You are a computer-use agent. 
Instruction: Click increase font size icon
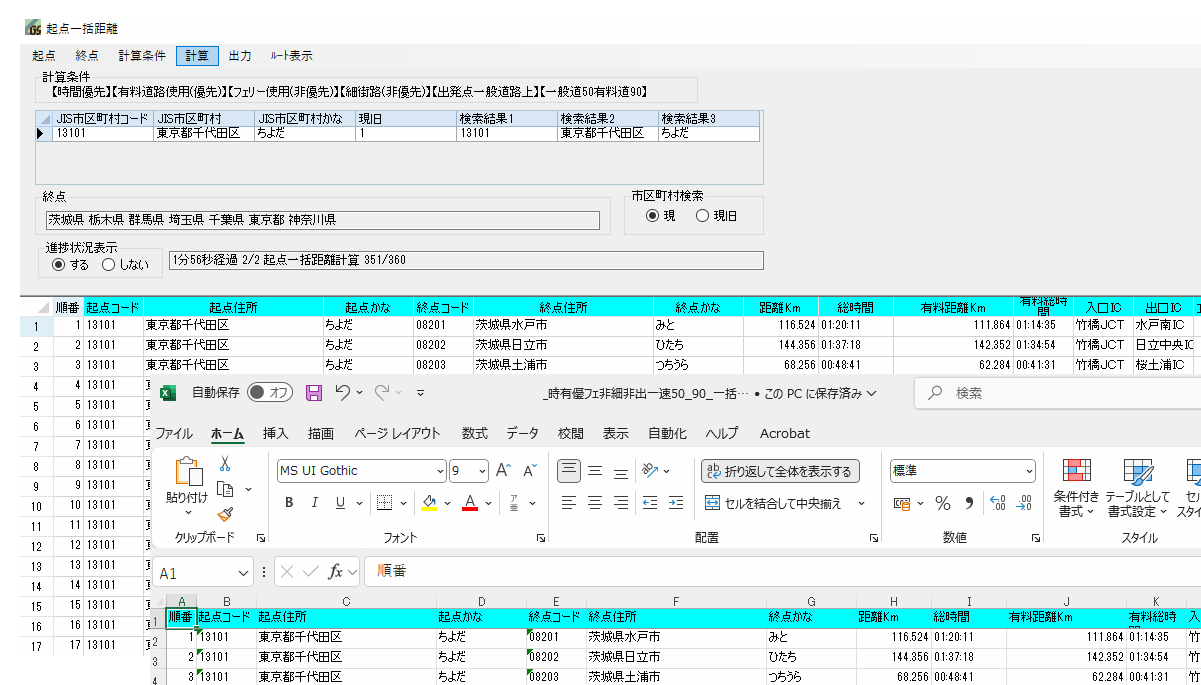point(504,471)
